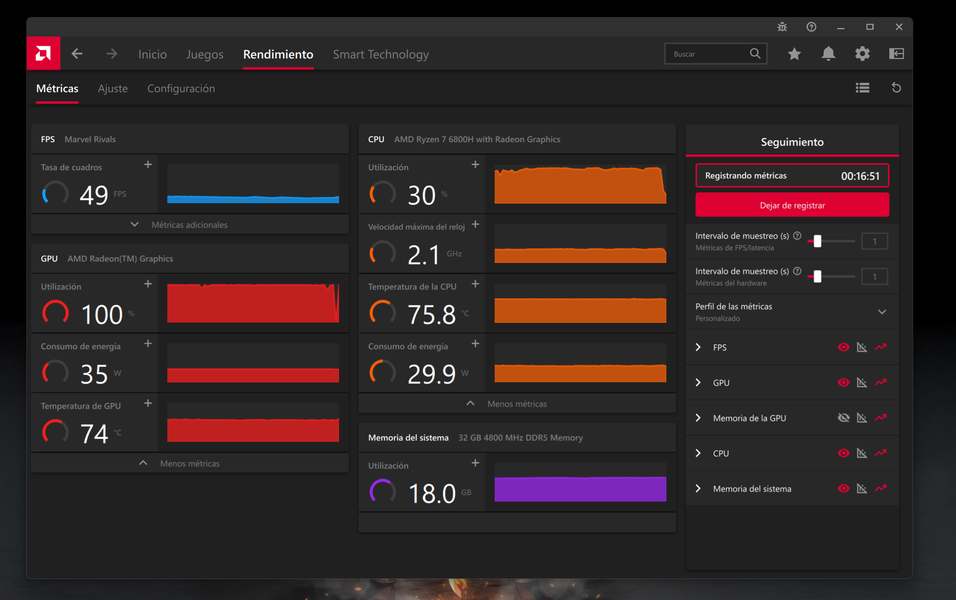The width and height of the screenshot is (956, 600).
Task: Open the Perfil de las métricas dropdown
Action: click(x=881, y=312)
